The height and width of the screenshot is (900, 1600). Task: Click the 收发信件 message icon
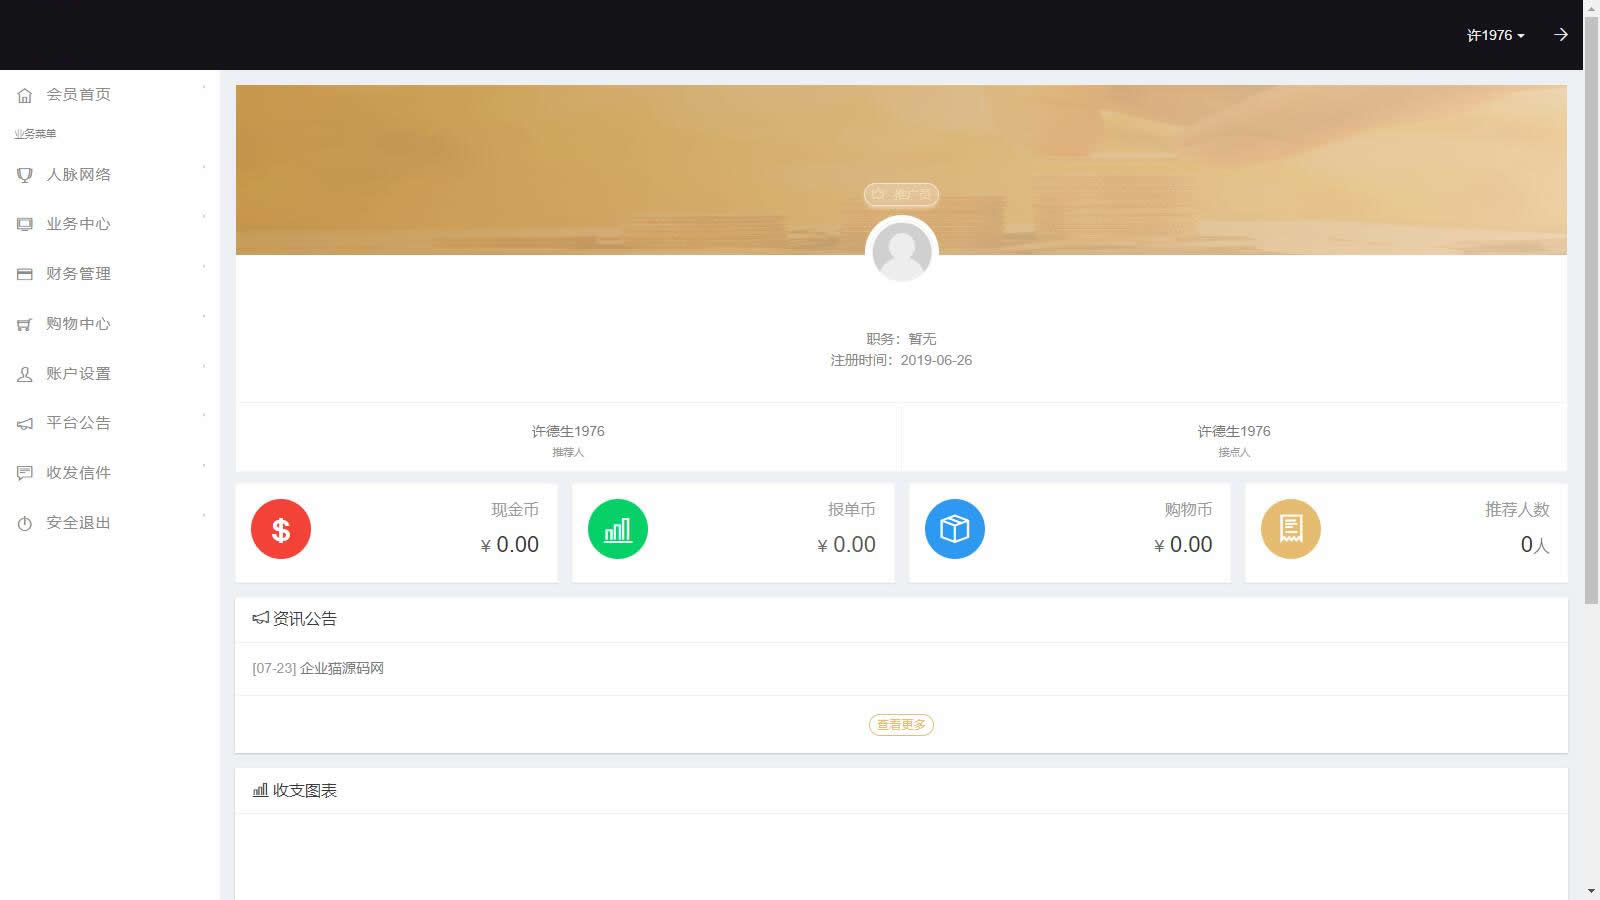click(x=24, y=472)
